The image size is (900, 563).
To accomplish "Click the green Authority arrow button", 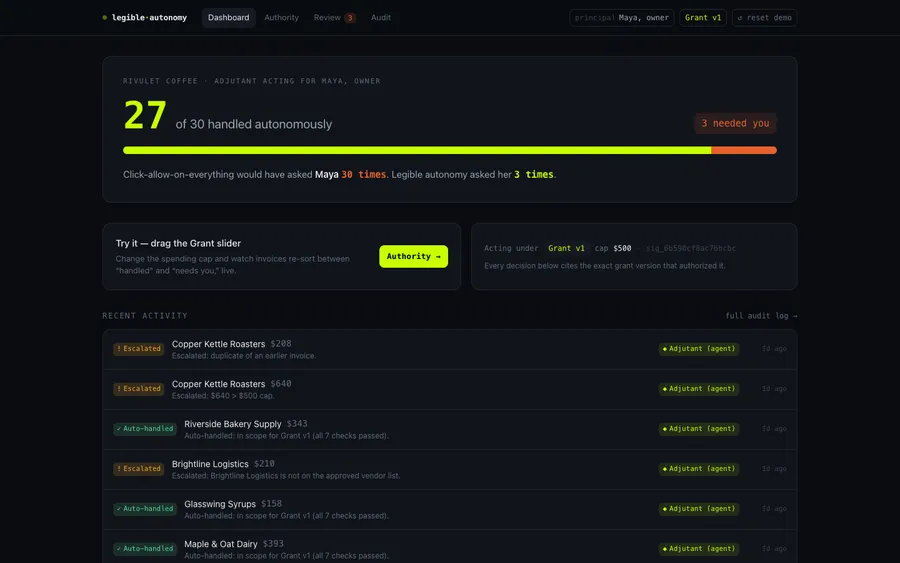I will point(413,256).
